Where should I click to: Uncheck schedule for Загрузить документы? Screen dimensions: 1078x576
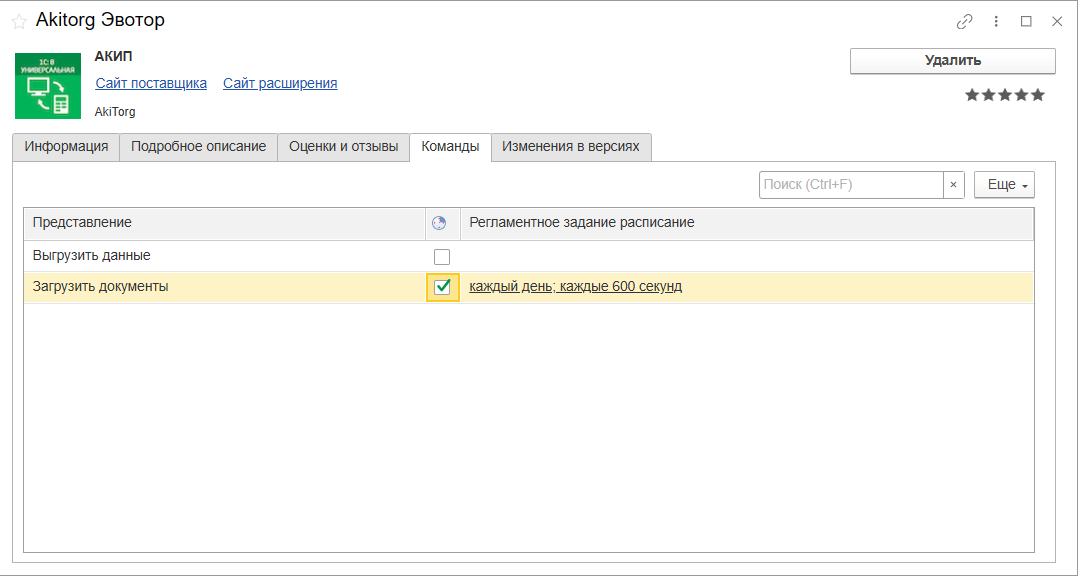pos(443,287)
